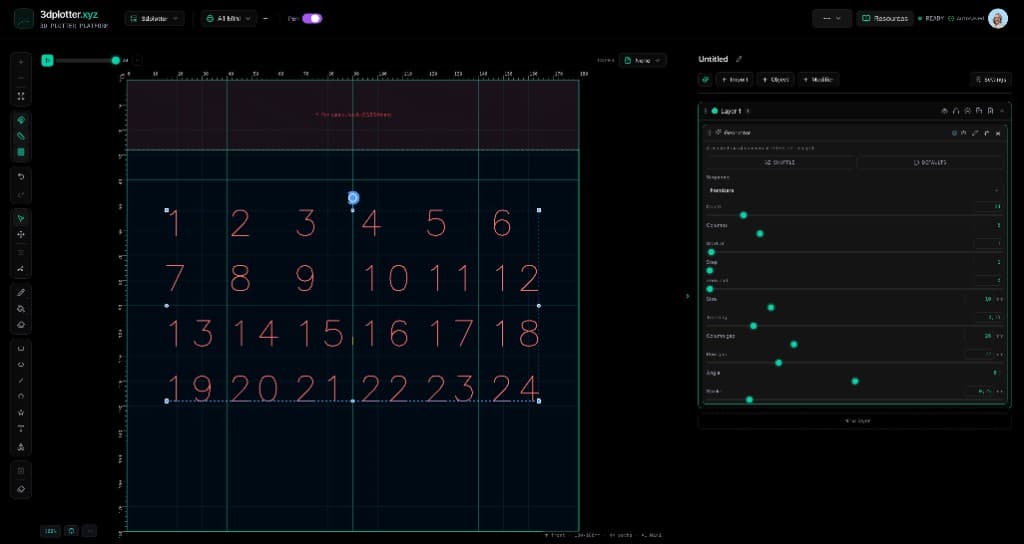The image size is (1024, 544).
Task: Click the plus Modifier button
Action: point(818,80)
